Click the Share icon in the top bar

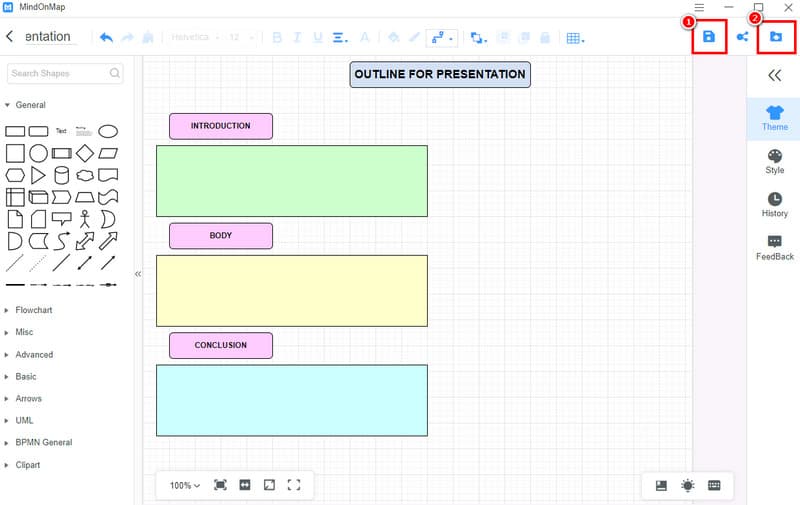pos(742,37)
